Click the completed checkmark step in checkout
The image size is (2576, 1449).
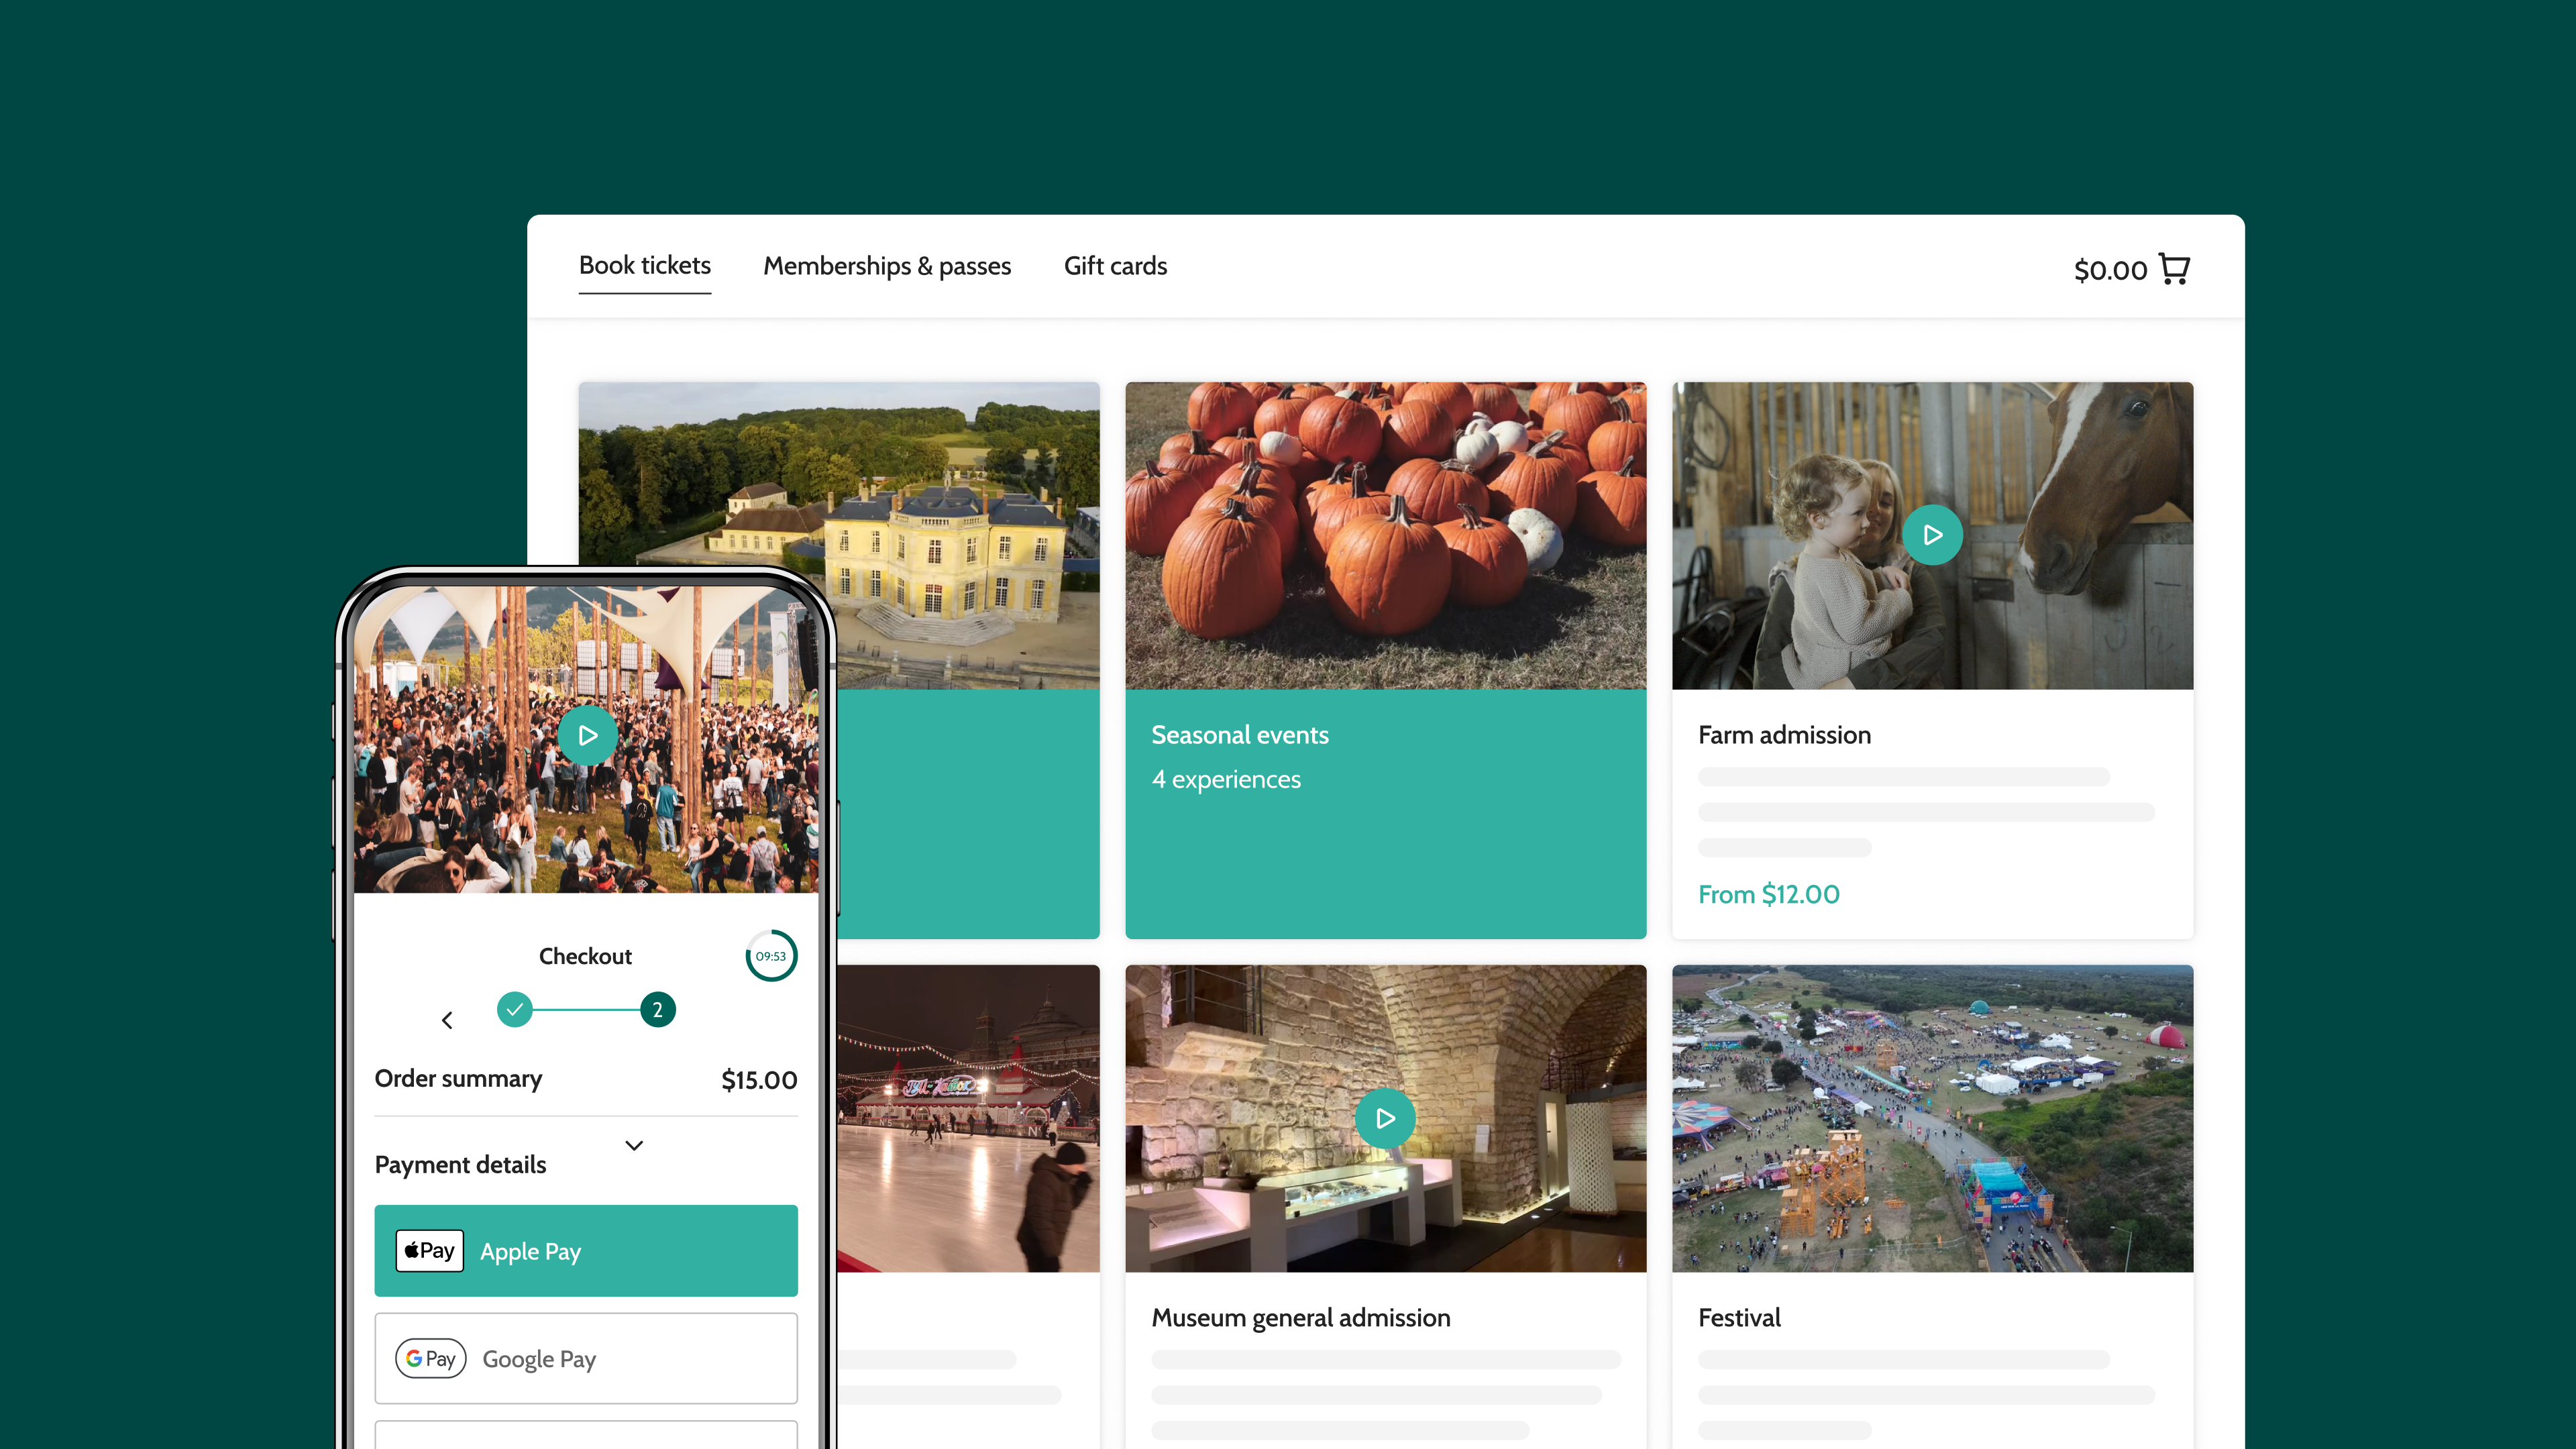514,1009
